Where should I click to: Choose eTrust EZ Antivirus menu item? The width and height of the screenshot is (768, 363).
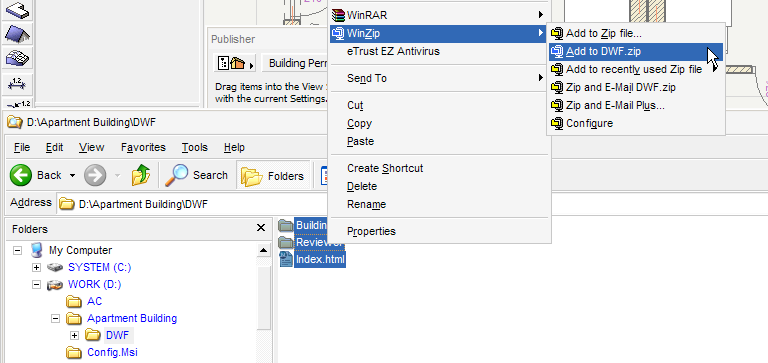click(438, 51)
